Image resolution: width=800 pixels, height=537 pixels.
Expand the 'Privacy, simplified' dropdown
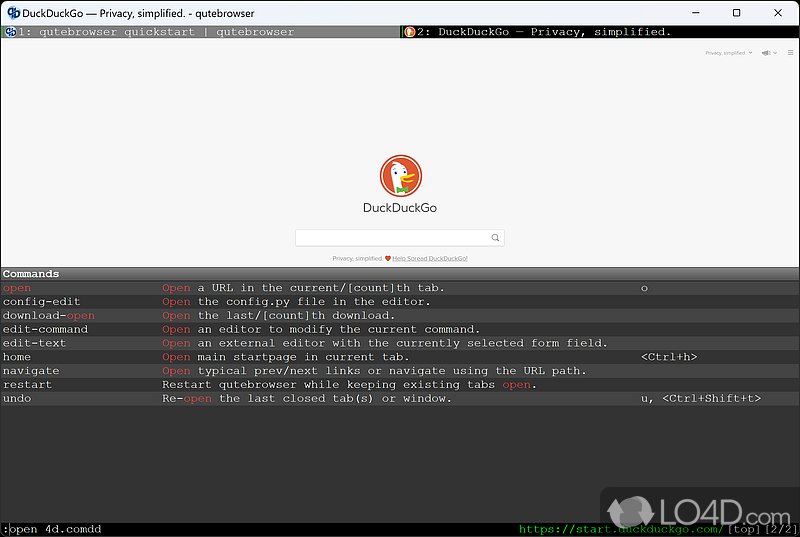click(x=729, y=53)
